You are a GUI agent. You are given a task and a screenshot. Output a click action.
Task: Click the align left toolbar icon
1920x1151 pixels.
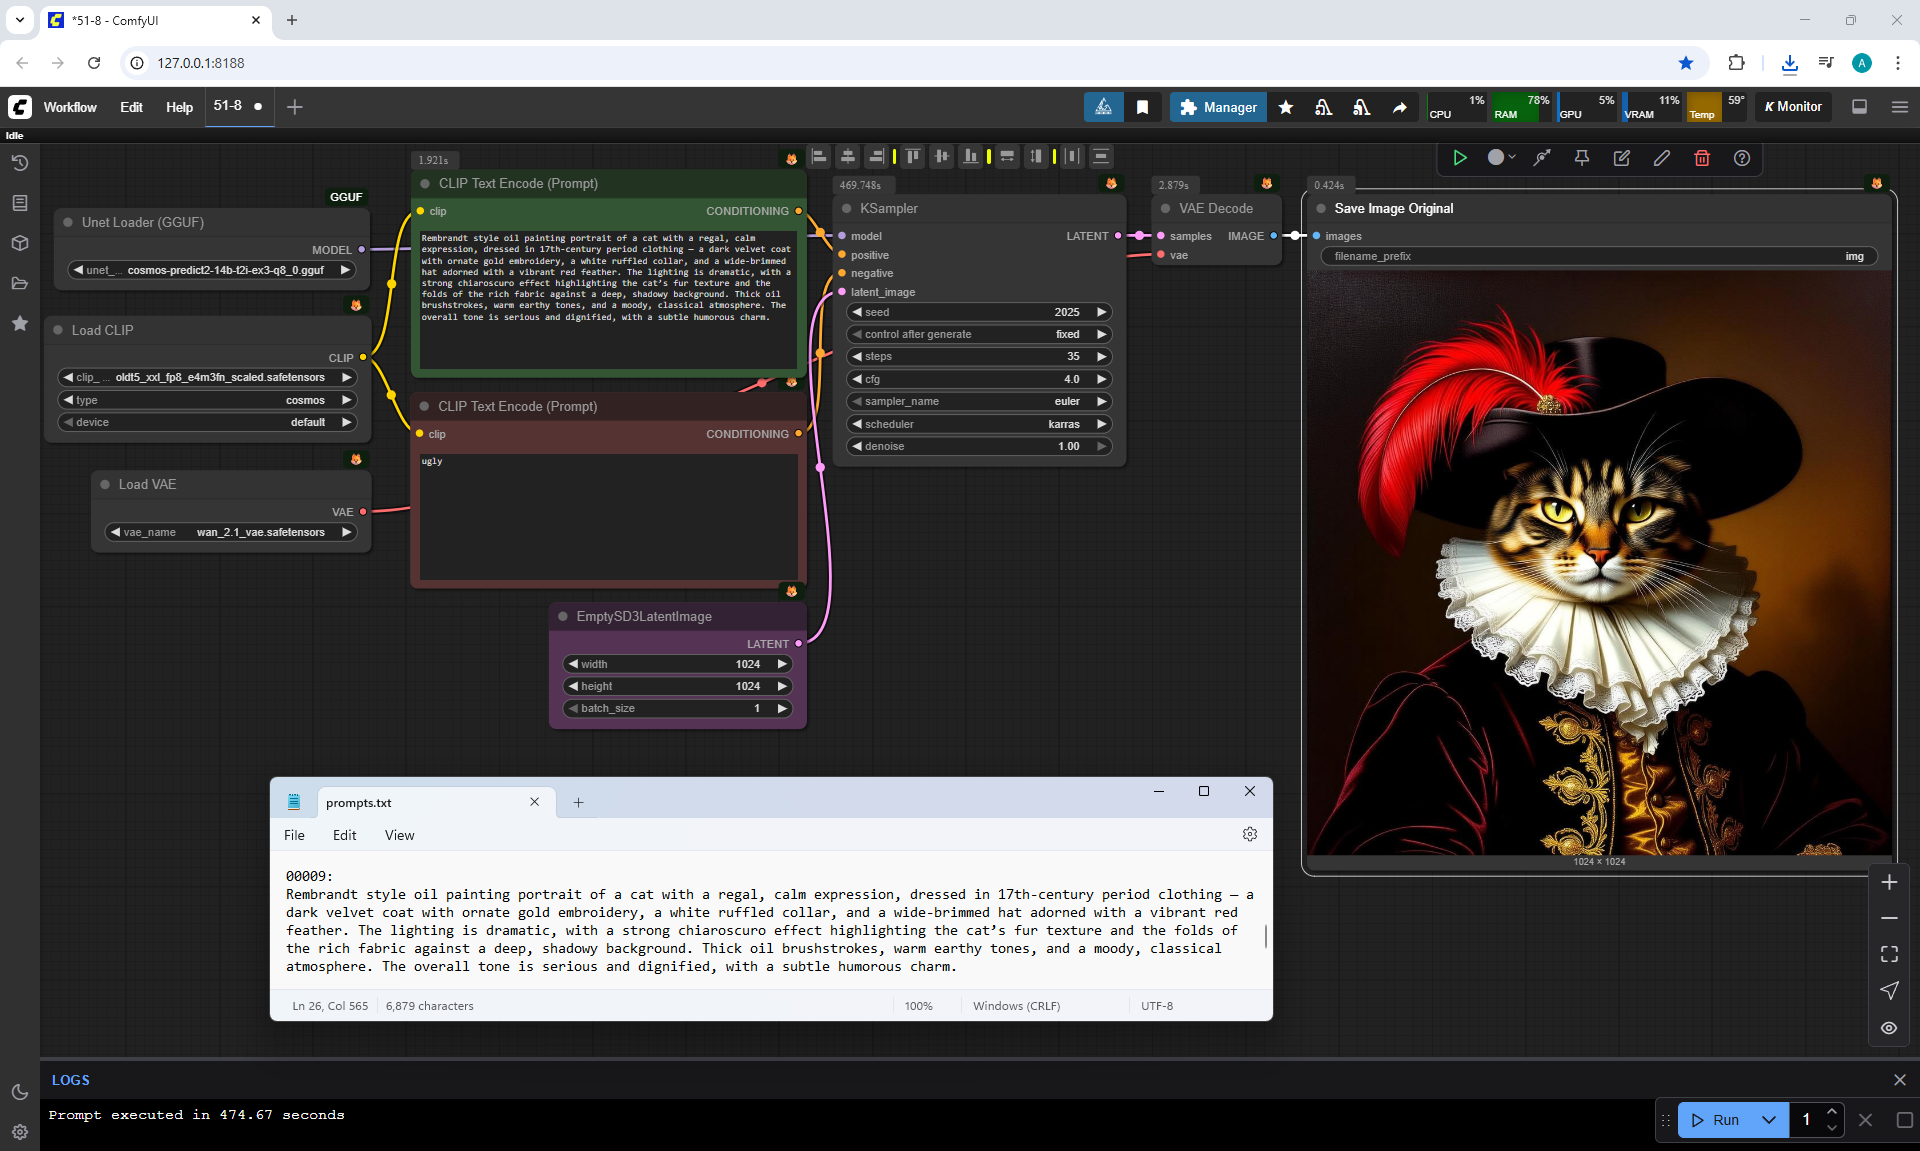pos(819,156)
